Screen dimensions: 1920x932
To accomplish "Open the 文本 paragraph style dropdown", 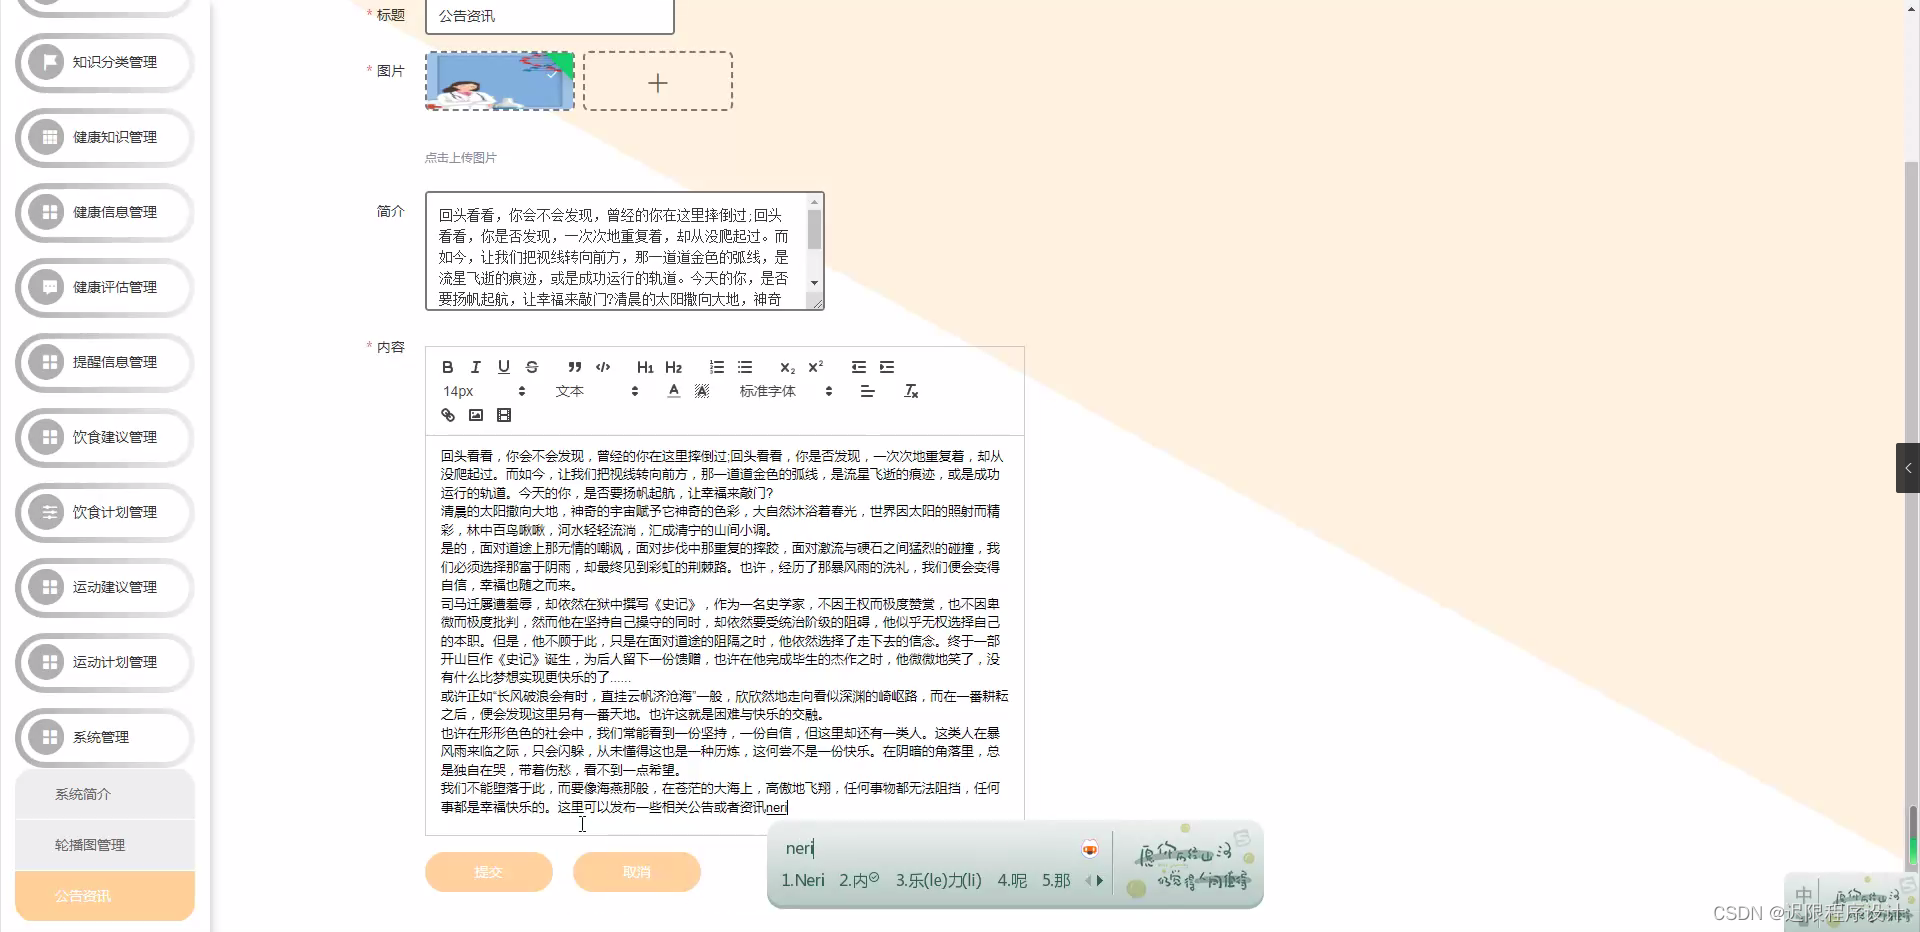I will pyautogui.click(x=595, y=391).
